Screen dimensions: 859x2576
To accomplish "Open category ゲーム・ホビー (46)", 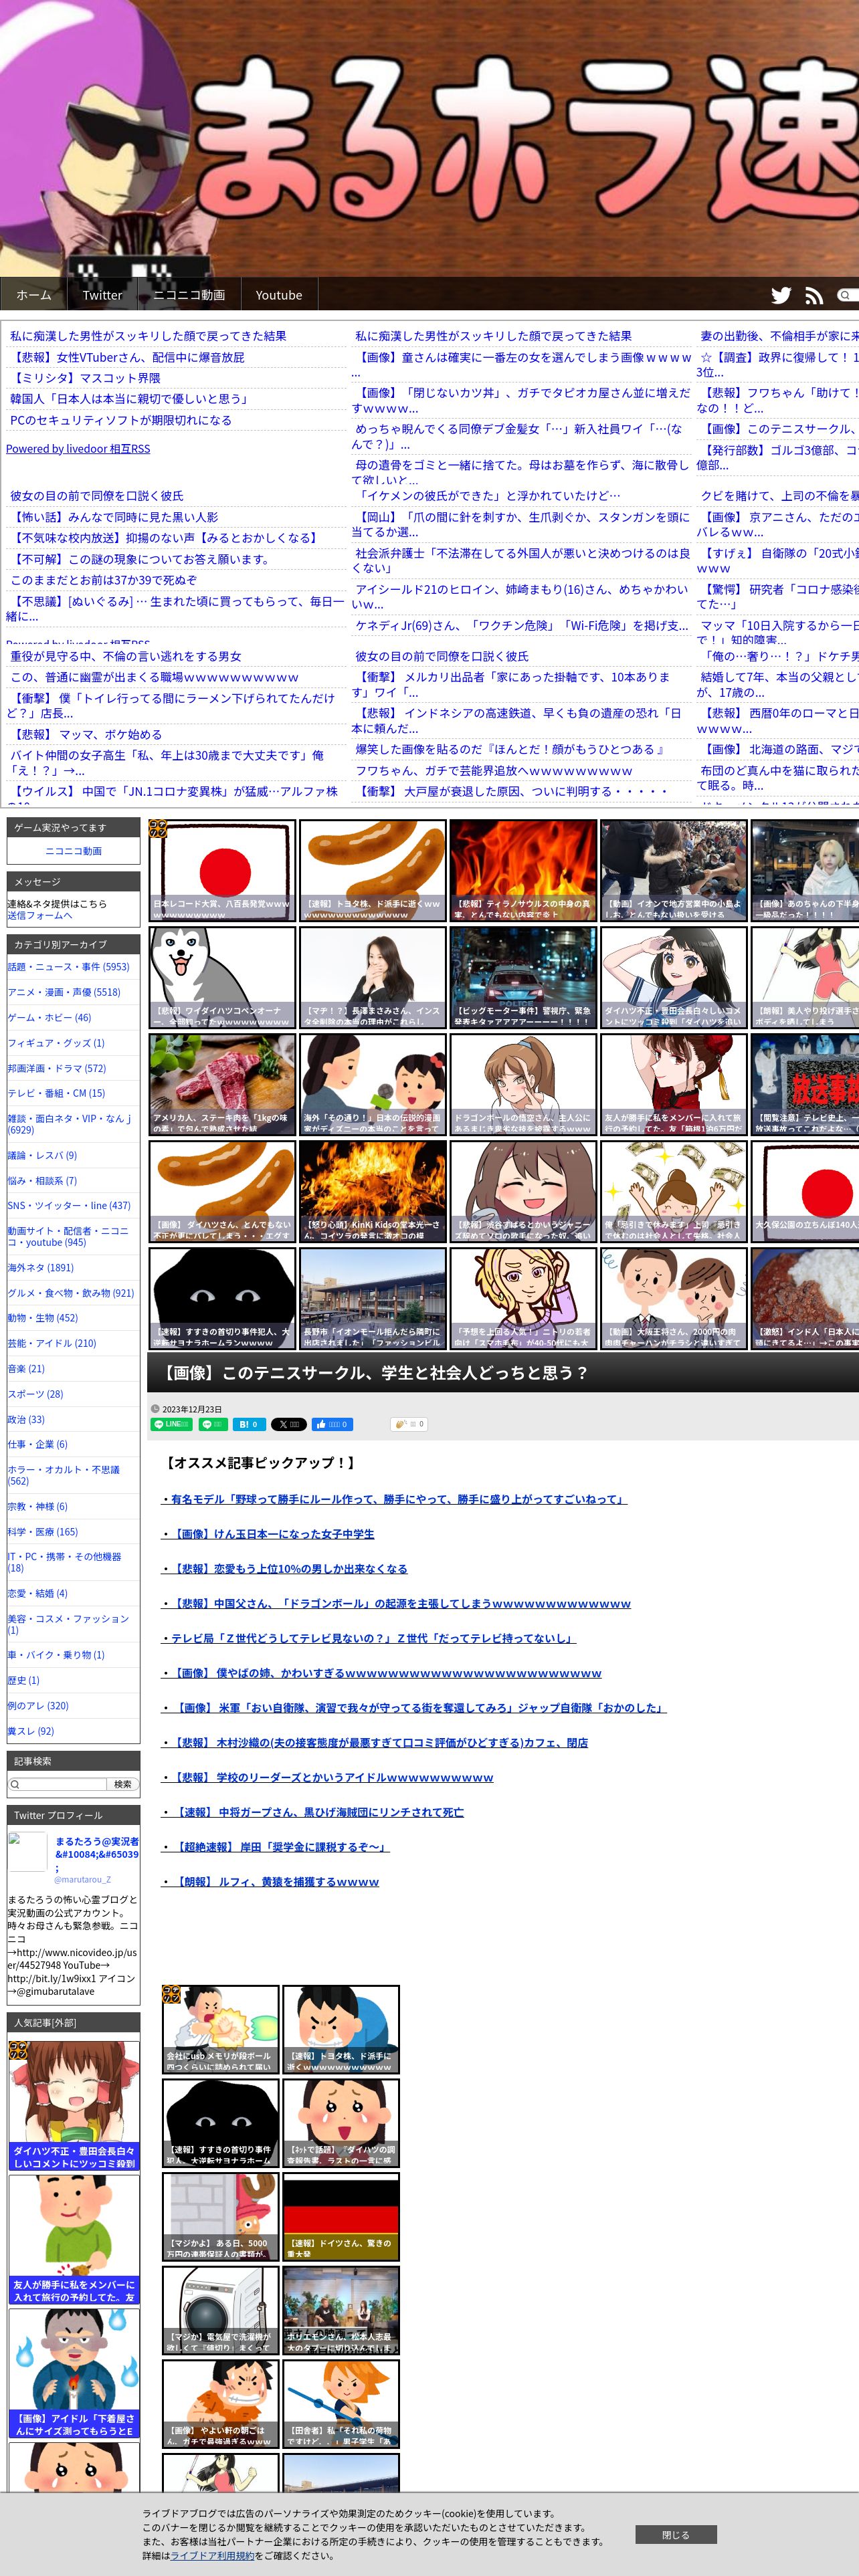I will tap(50, 1017).
